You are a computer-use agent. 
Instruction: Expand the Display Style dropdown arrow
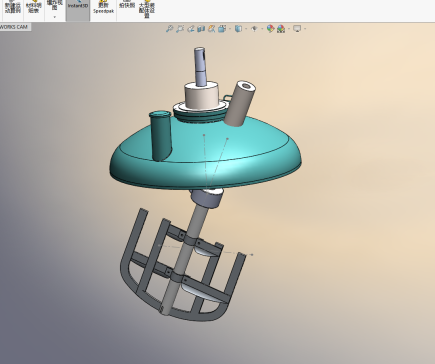pos(246,29)
